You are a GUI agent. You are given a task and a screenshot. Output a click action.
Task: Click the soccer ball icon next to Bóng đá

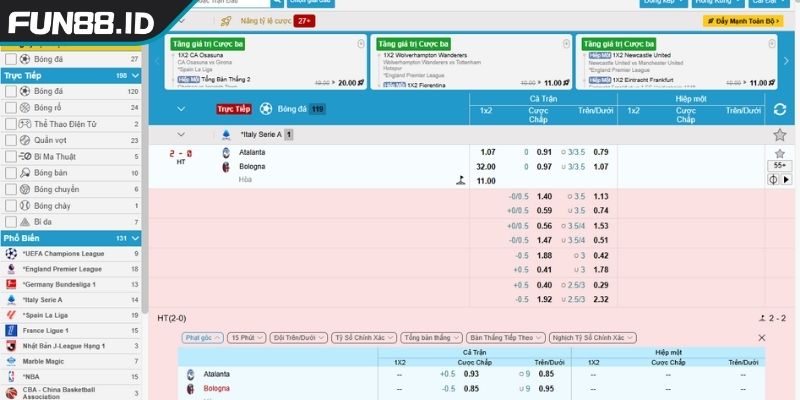point(266,109)
